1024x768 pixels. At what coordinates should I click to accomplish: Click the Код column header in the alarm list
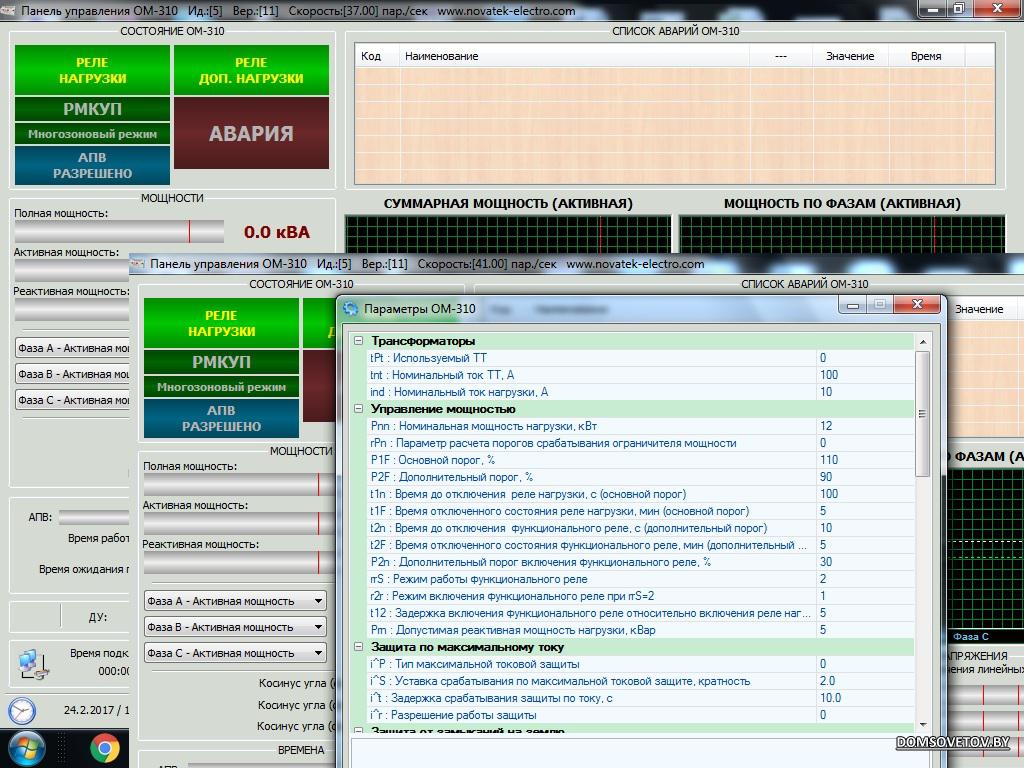[377, 56]
